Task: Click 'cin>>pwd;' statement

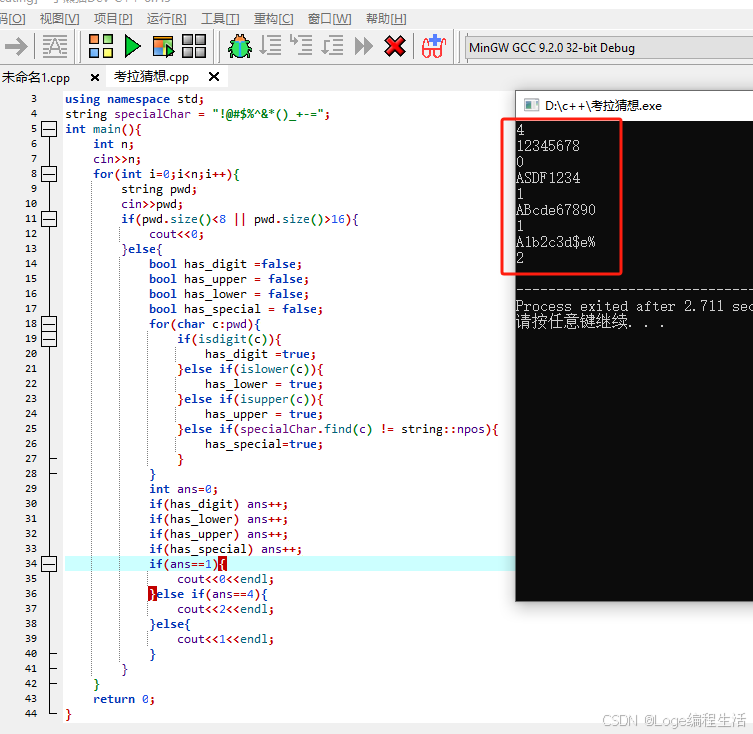Action: (x=152, y=204)
